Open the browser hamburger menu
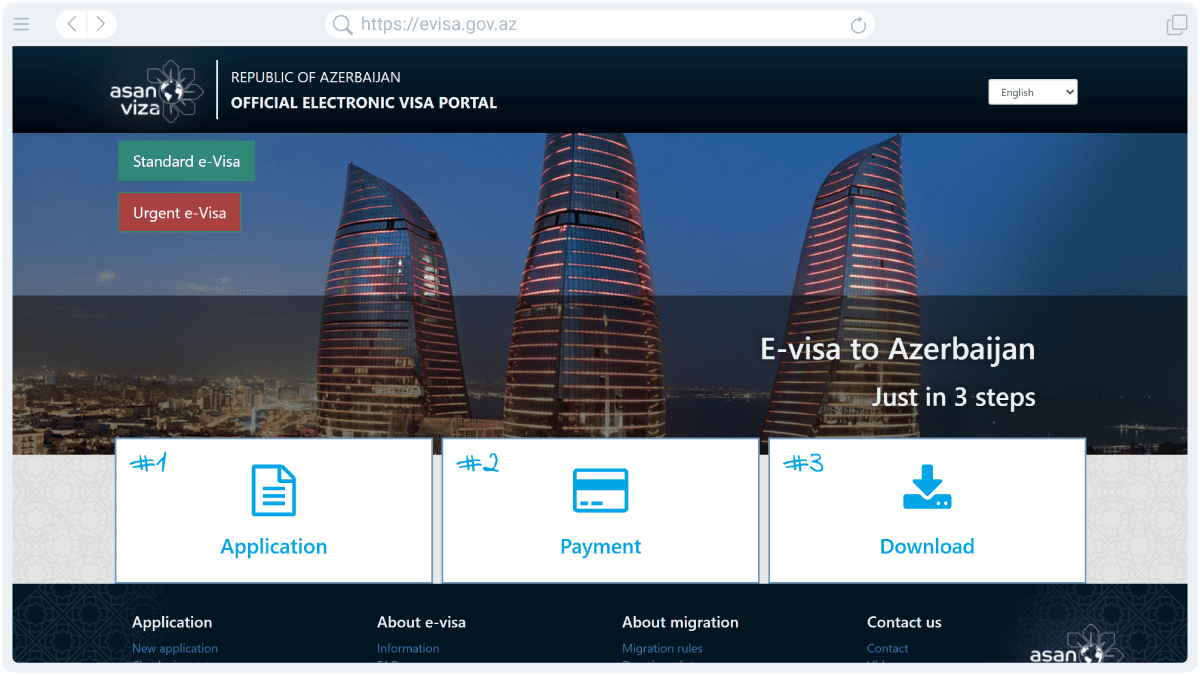This screenshot has height=675, width=1200. point(21,24)
